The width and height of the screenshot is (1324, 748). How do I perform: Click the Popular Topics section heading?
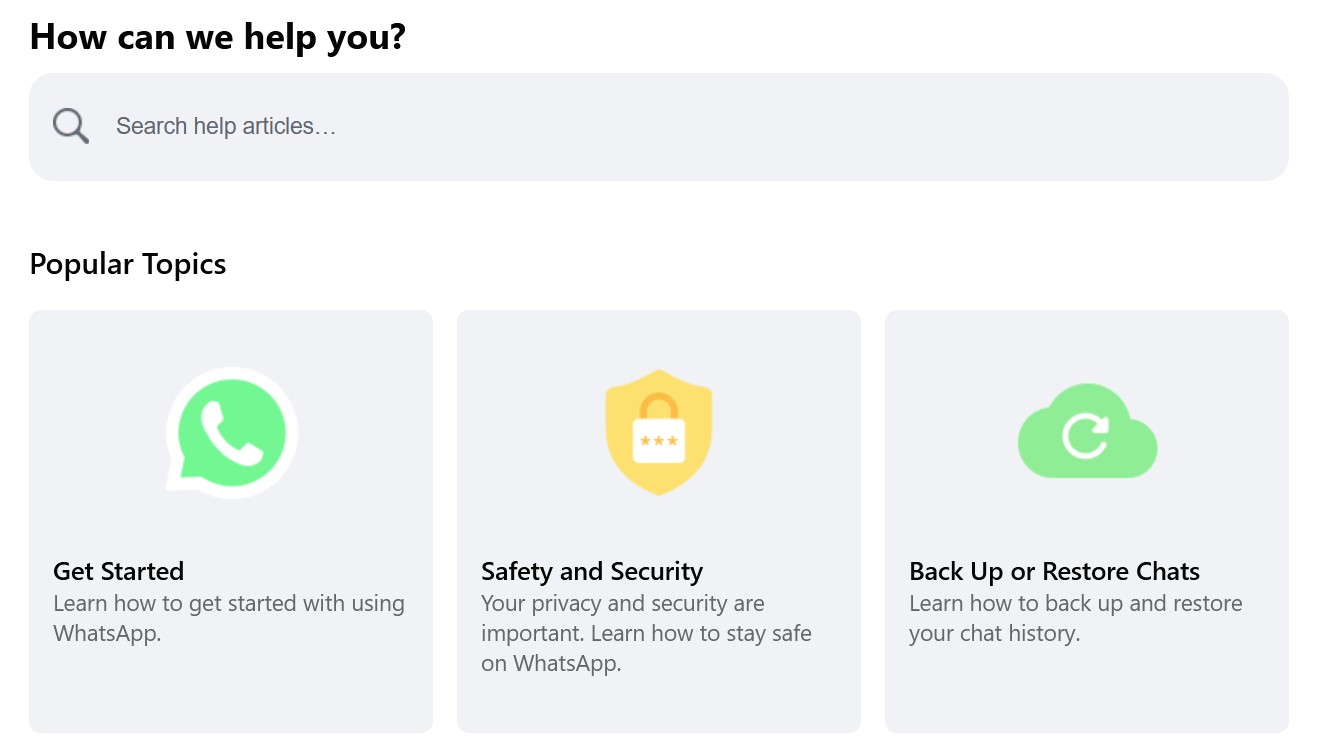pos(128,264)
